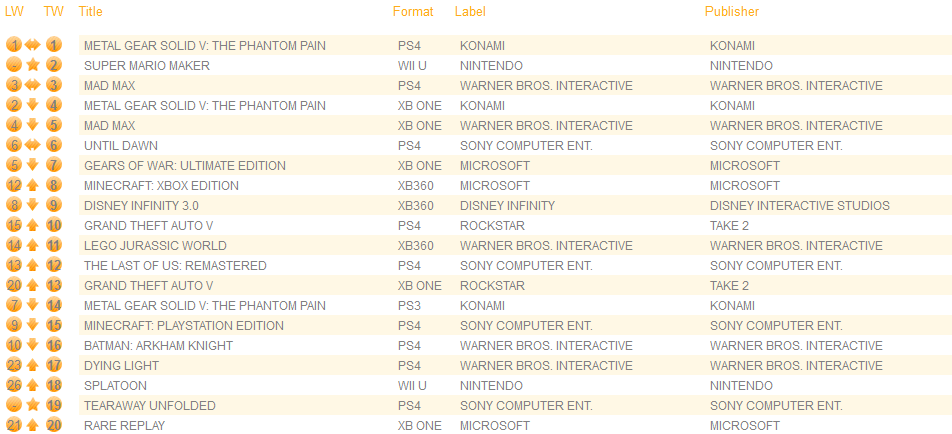This screenshot has height=434, width=952.
Task: Click the down arrow icon beside Batman: Arkham Knight
Action: (33, 346)
